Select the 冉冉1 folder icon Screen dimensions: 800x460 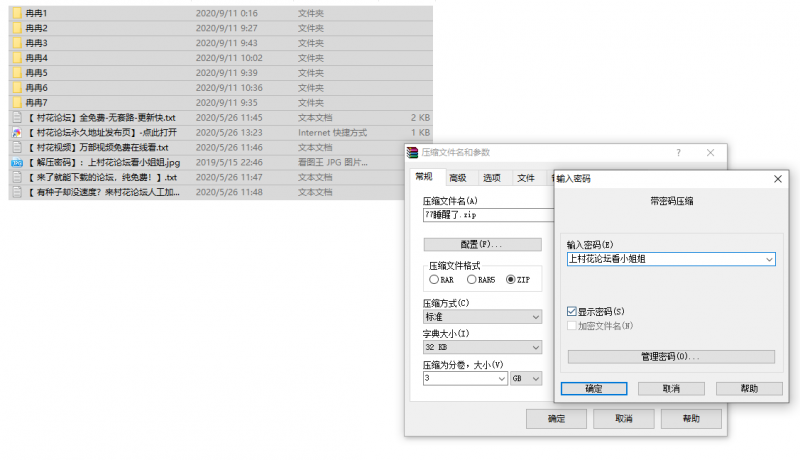[16, 13]
